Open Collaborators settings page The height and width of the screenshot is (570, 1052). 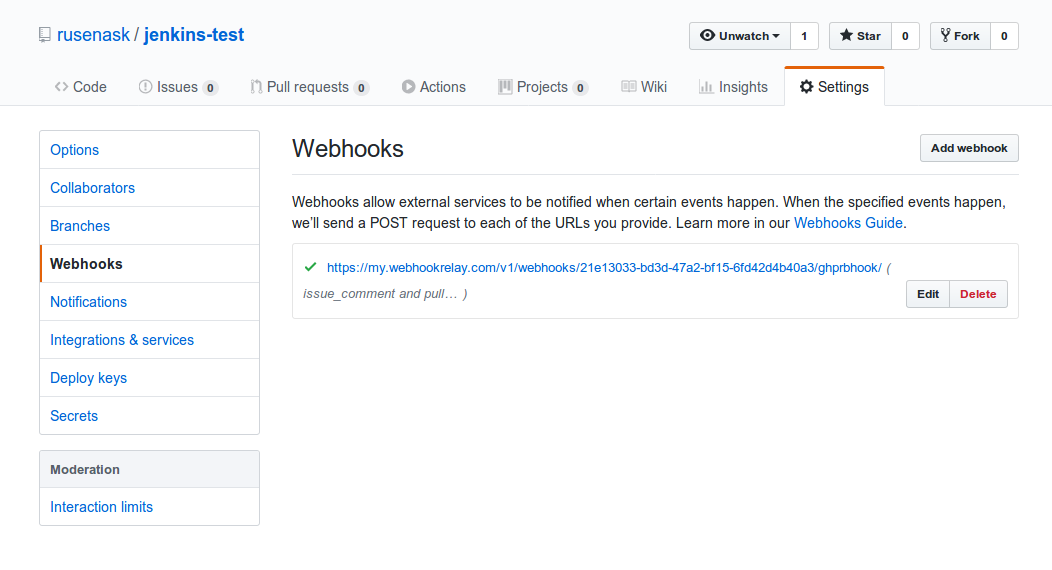click(150, 188)
